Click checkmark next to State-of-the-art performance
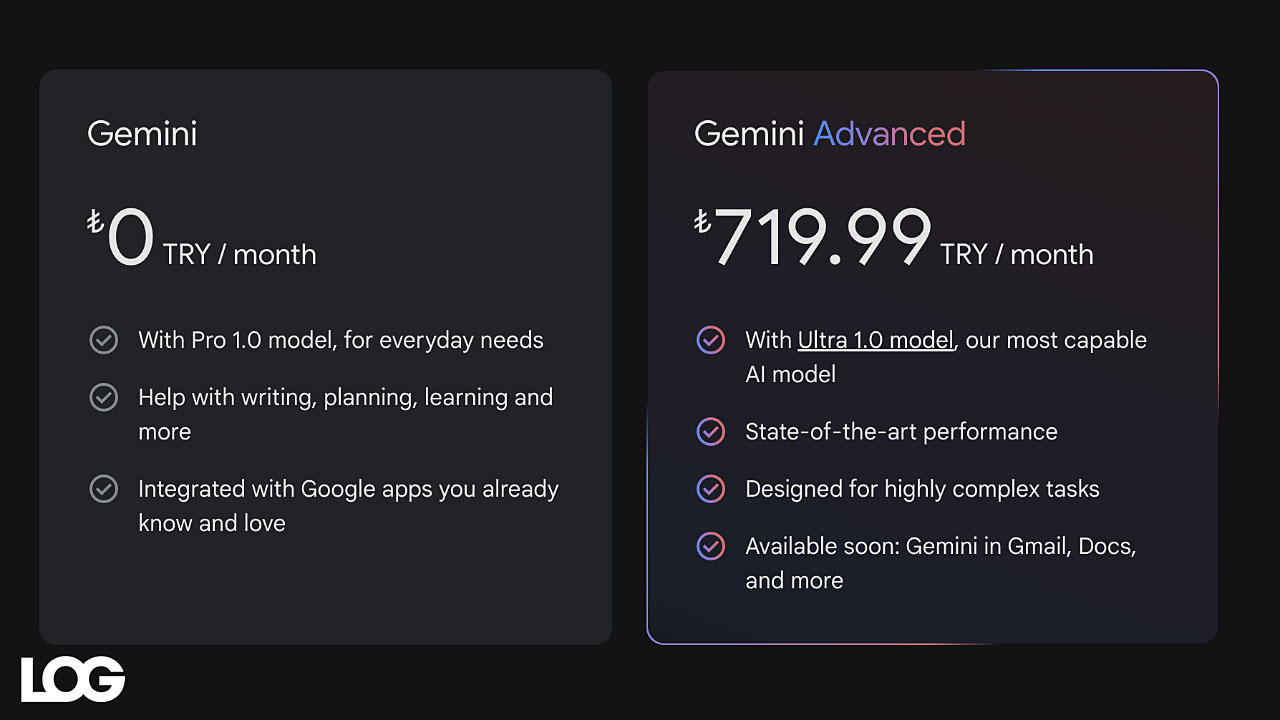The width and height of the screenshot is (1280, 720). click(711, 432)
